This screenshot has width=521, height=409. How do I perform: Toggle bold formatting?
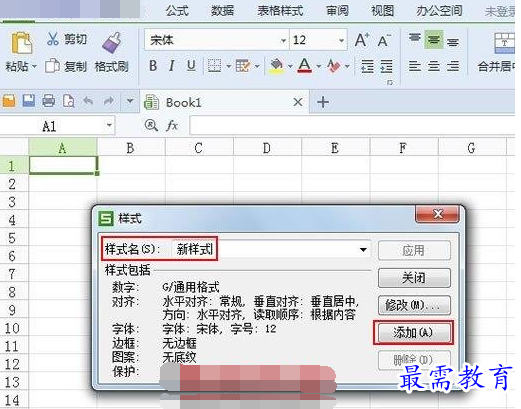[x=153, y=66]
